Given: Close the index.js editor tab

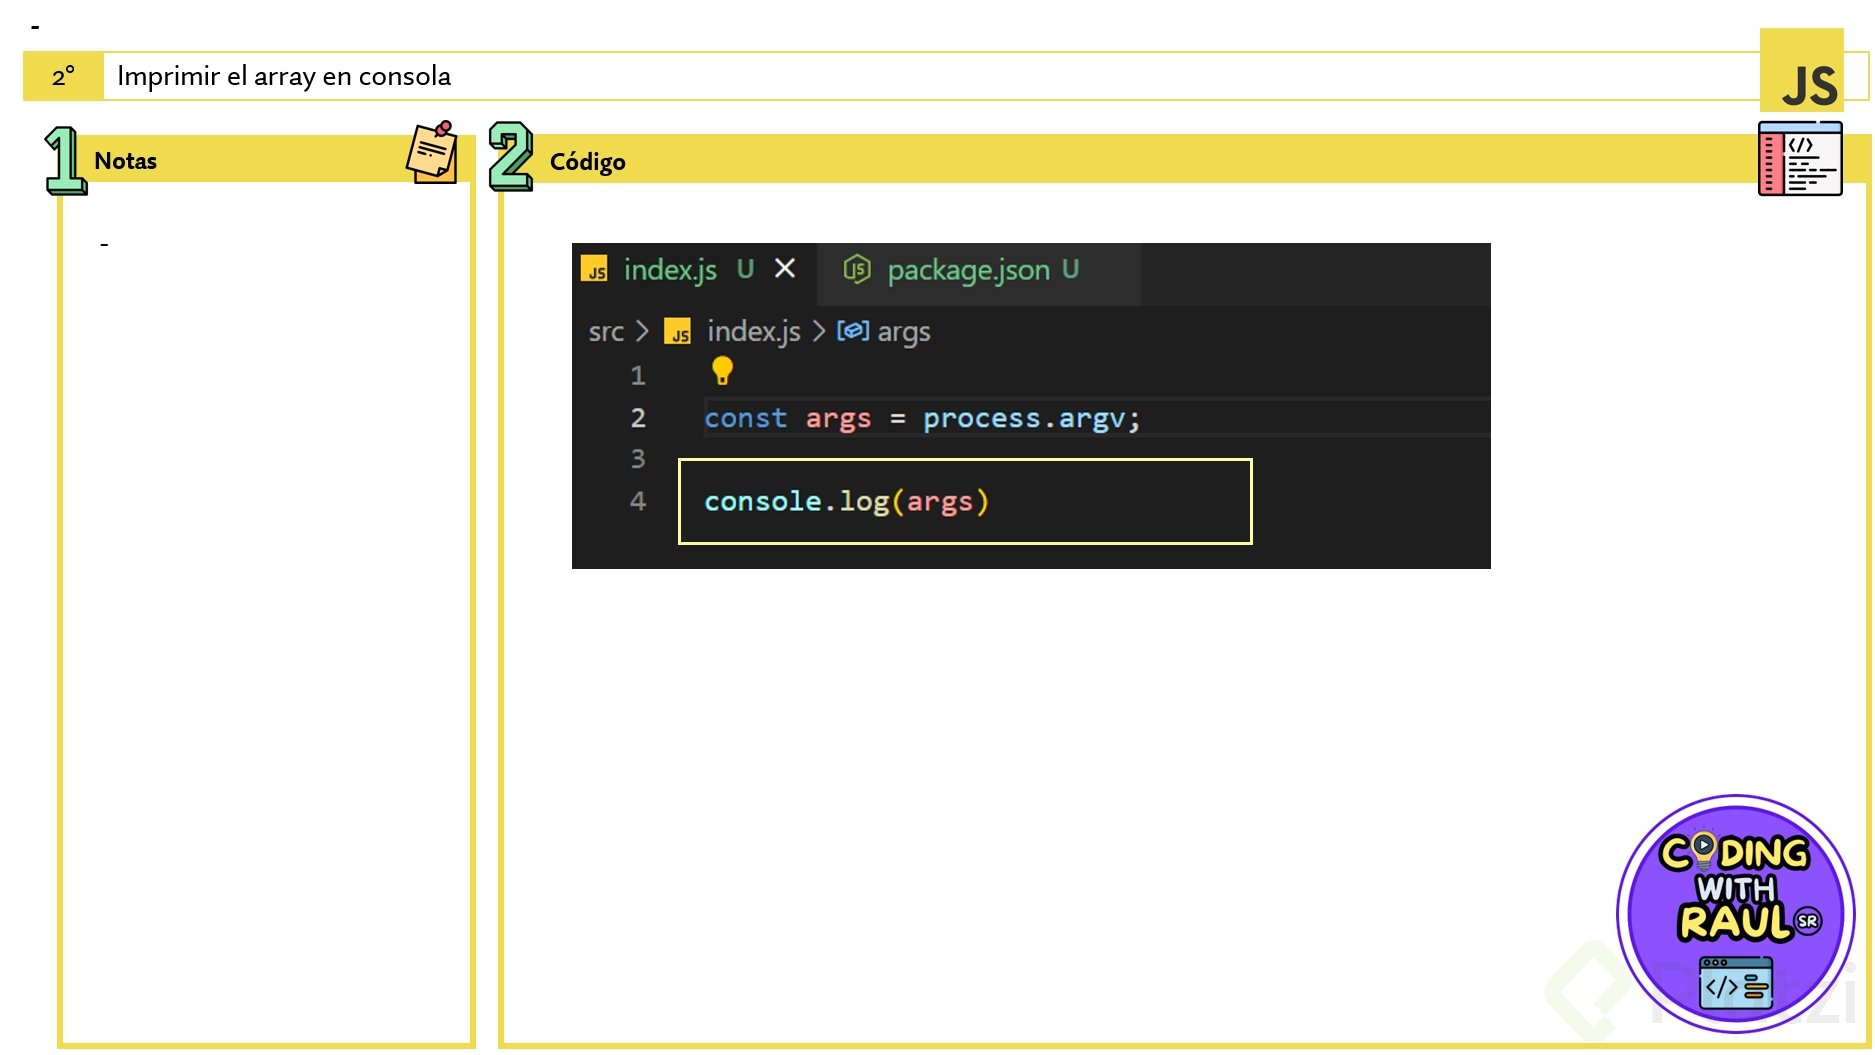Looking at the screenshot, I should pos(785,269).
